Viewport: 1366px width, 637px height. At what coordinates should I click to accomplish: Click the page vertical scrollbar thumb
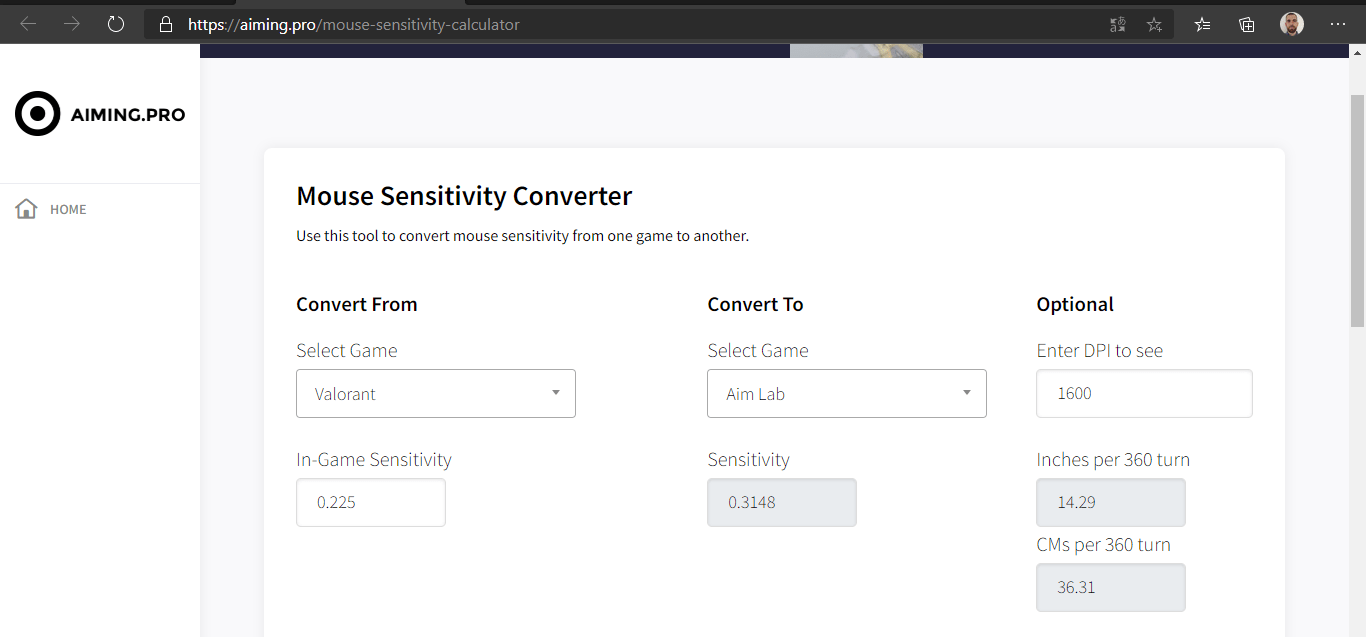click(x=1357, y=210)
